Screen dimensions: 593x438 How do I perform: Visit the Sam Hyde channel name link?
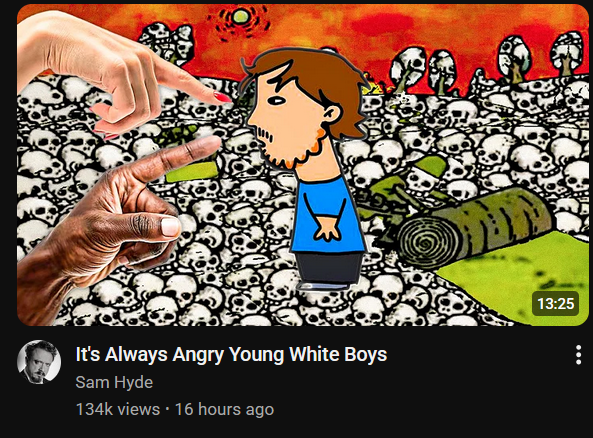coord(114,382)
